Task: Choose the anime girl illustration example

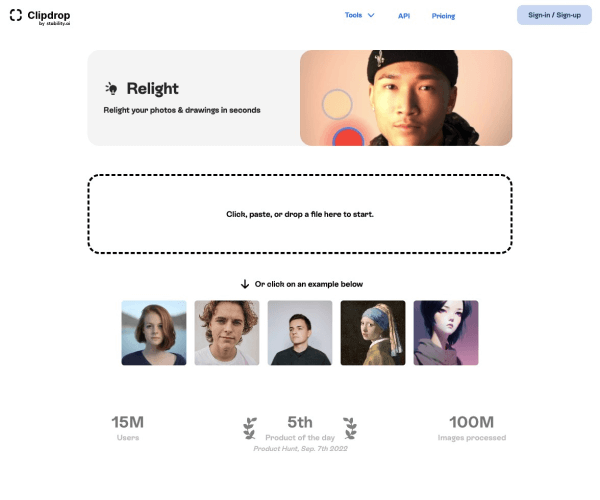Action: [446, 333]
